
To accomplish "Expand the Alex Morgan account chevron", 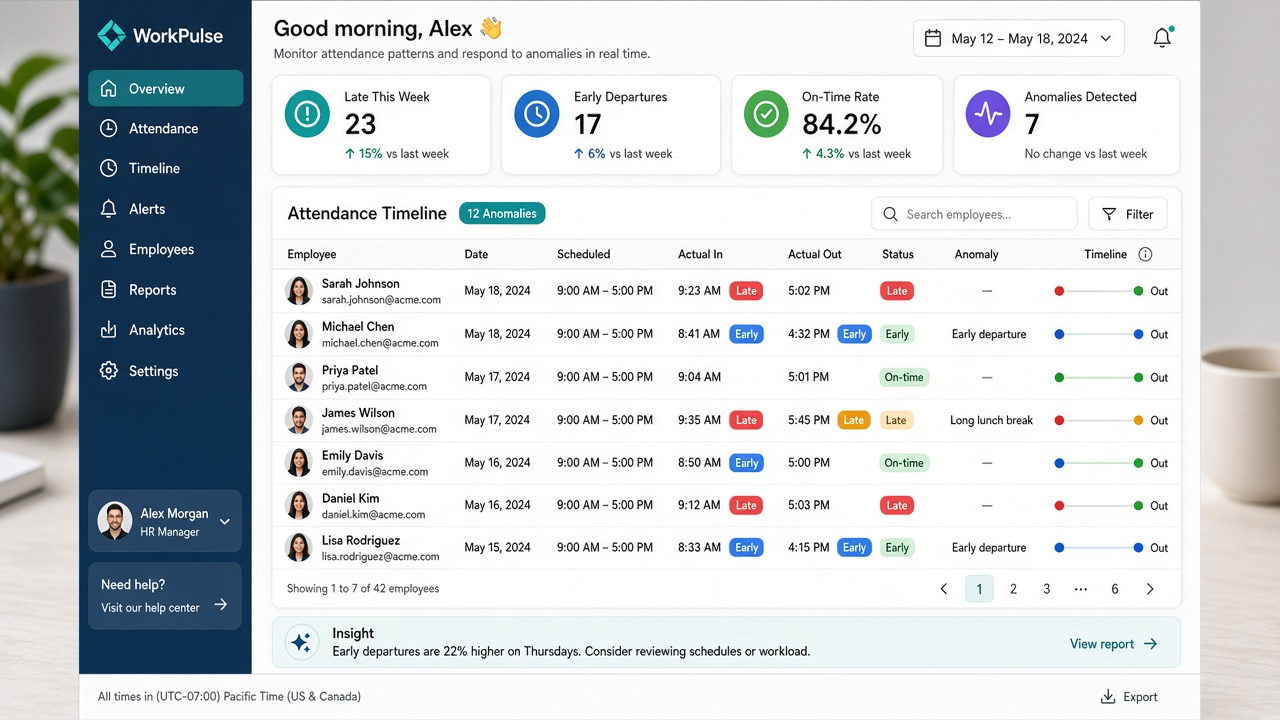I will (225, 521).
